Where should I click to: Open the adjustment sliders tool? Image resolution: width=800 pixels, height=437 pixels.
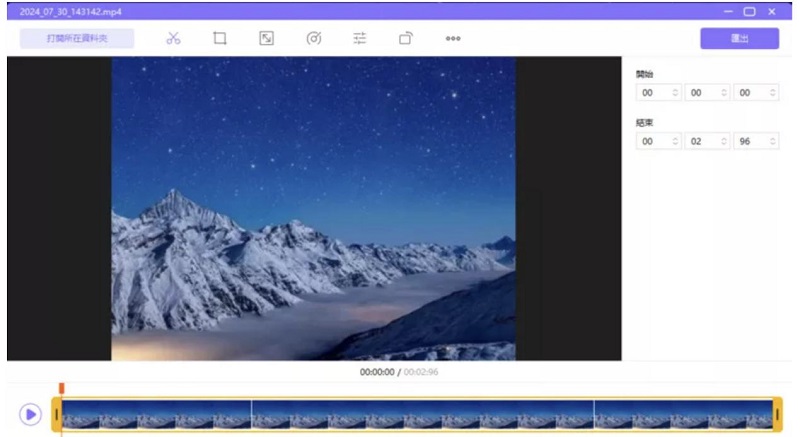[360, 38]
